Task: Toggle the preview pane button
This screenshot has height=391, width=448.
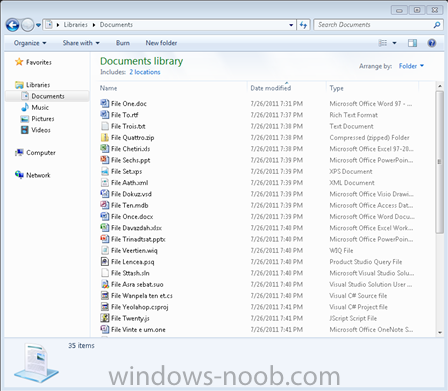Action: tap(412, 43)
